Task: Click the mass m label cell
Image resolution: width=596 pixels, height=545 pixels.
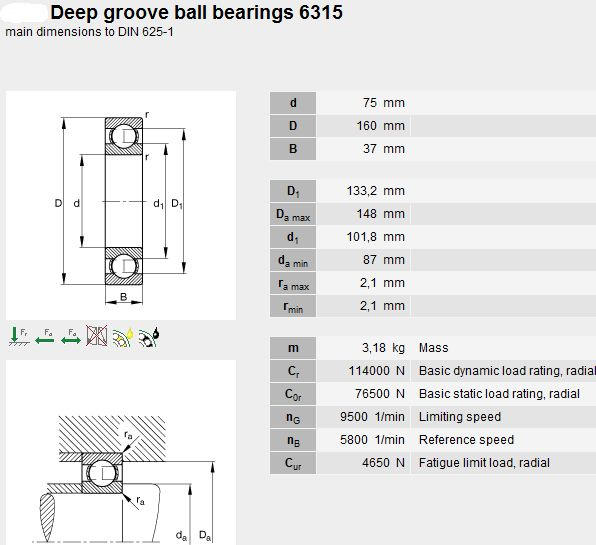Action: [293, 348]
